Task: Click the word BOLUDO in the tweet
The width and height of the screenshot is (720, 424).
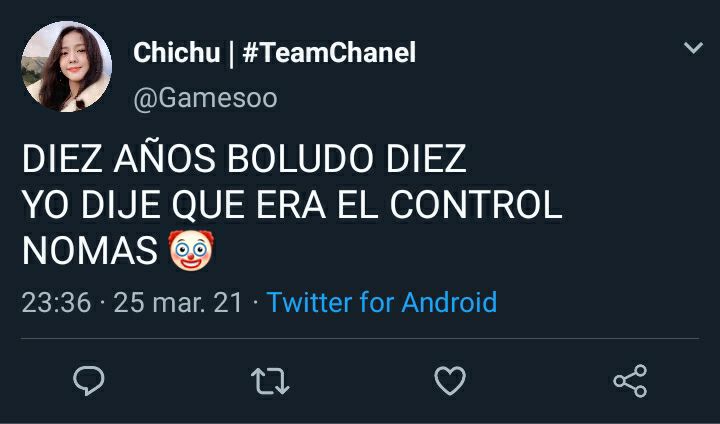Action: point(300,159)
